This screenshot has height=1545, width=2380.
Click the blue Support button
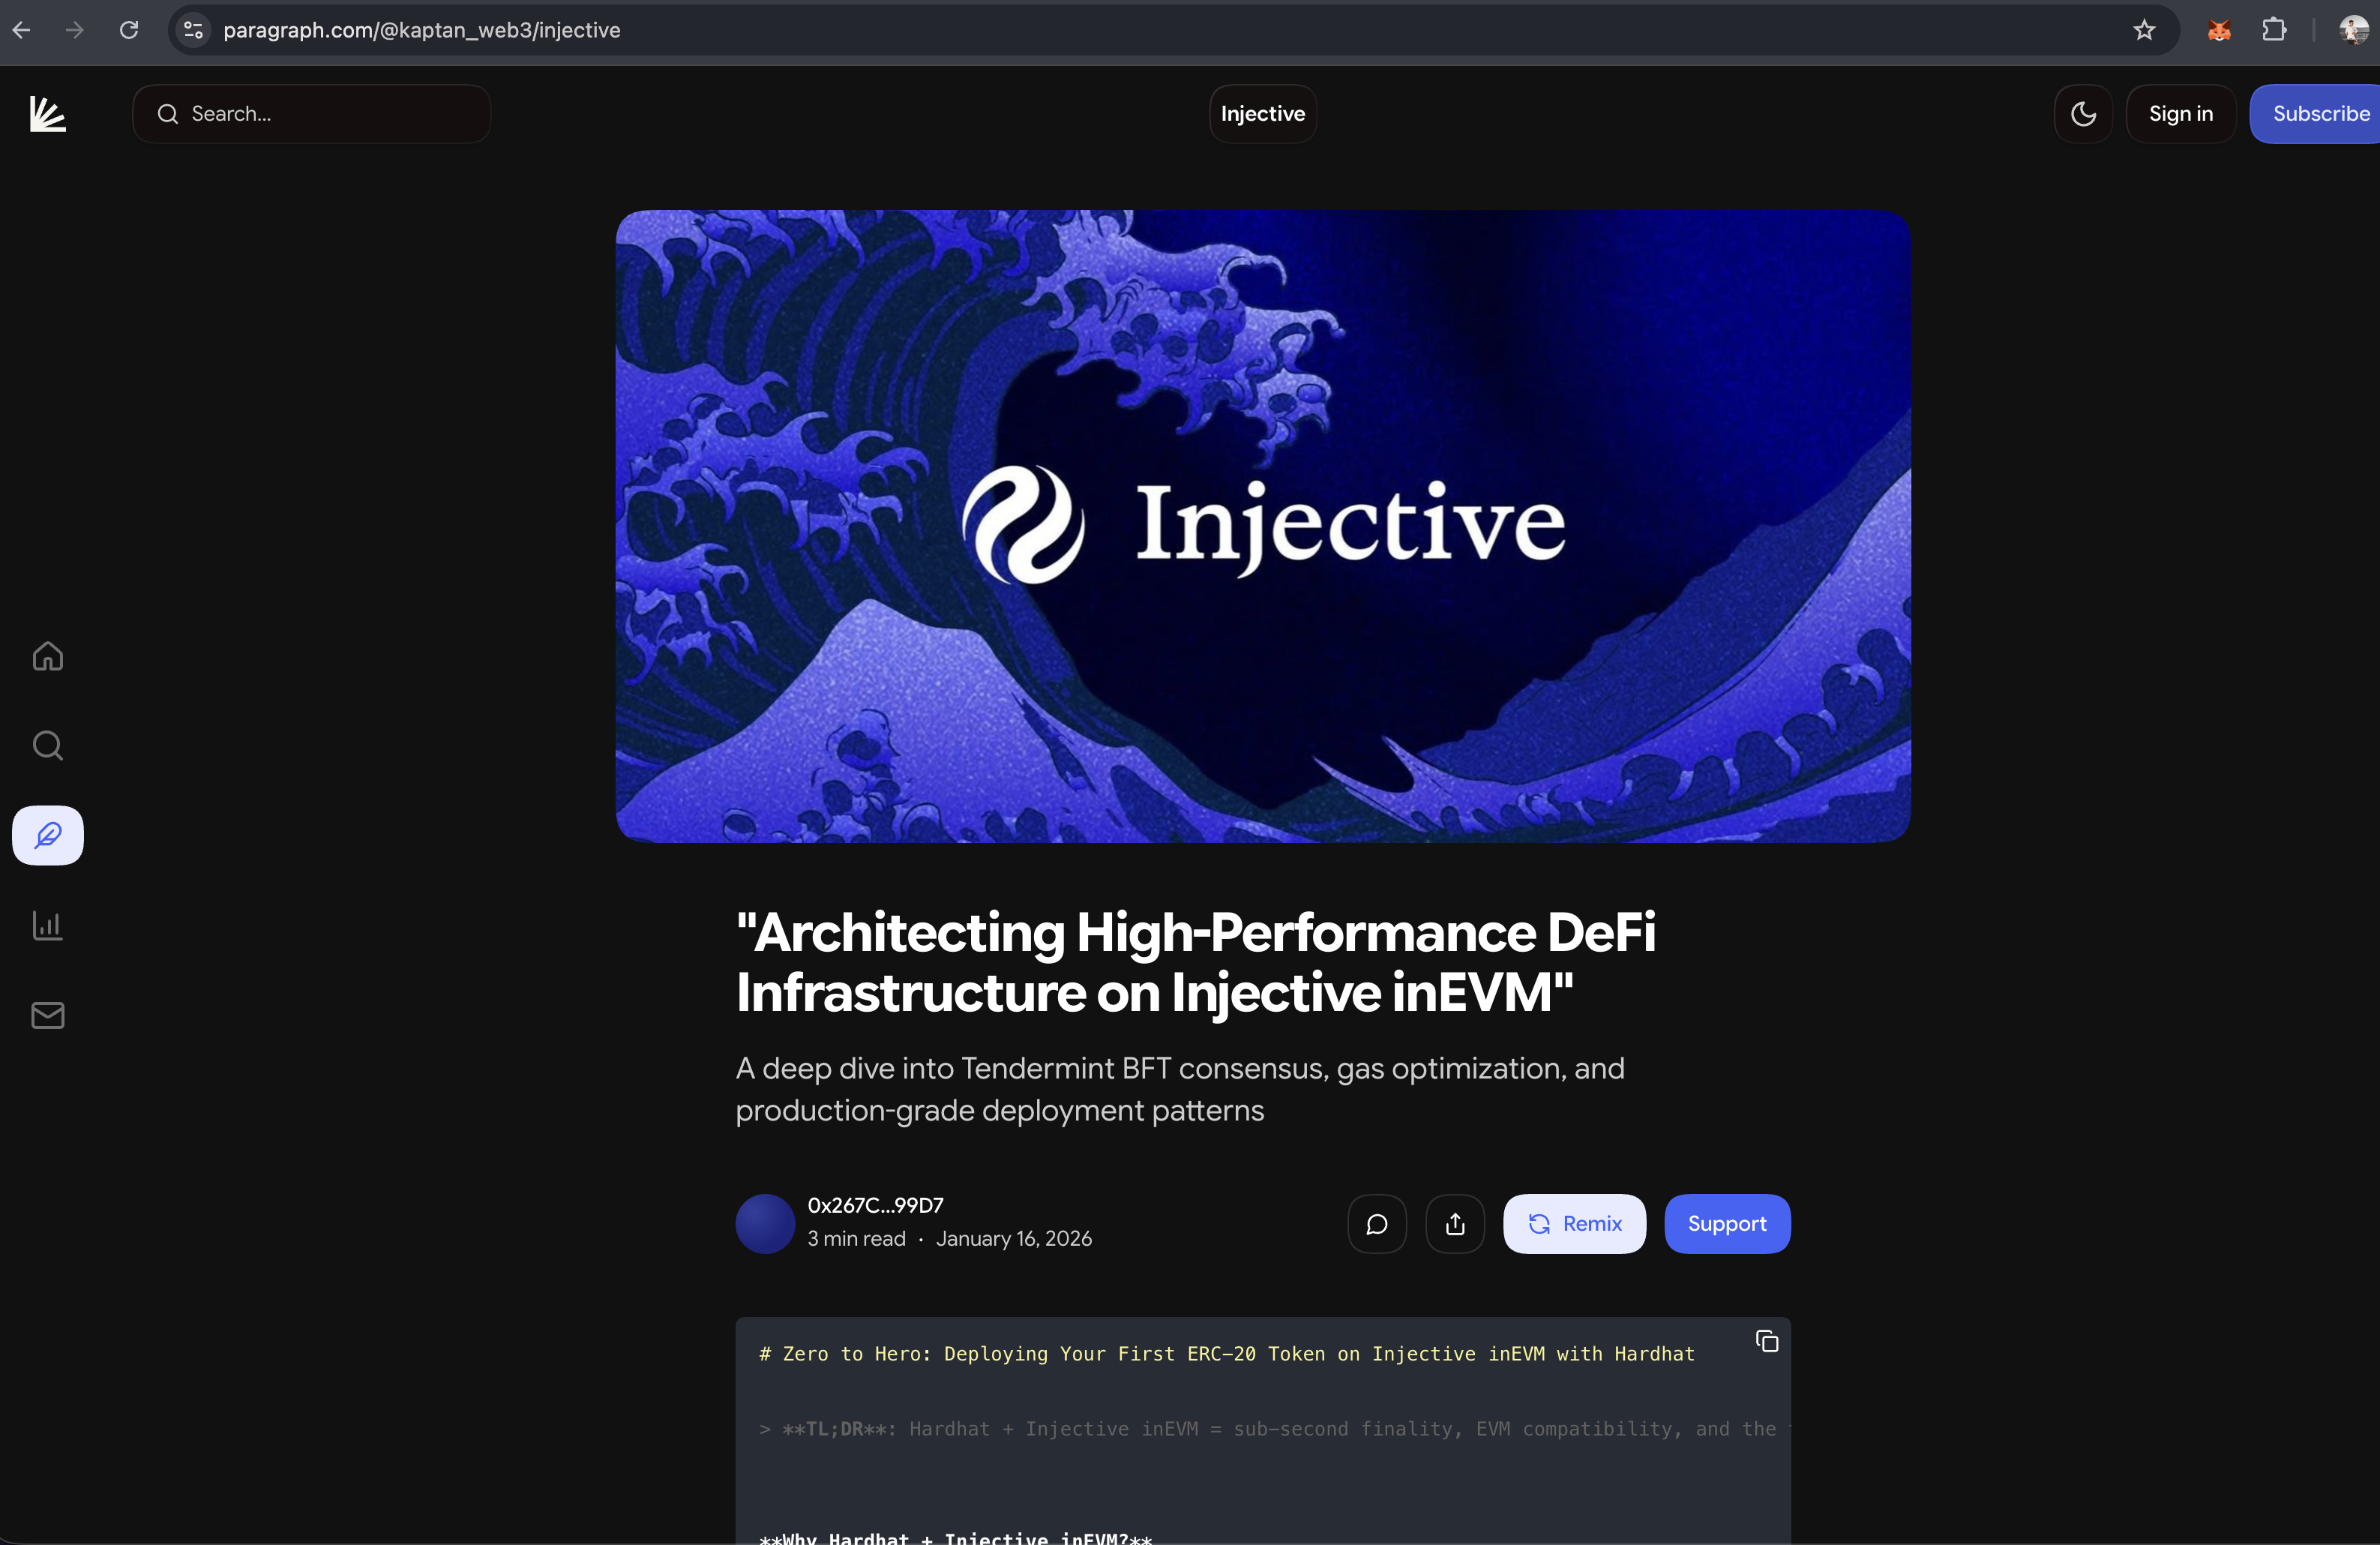[1726, 1224]
